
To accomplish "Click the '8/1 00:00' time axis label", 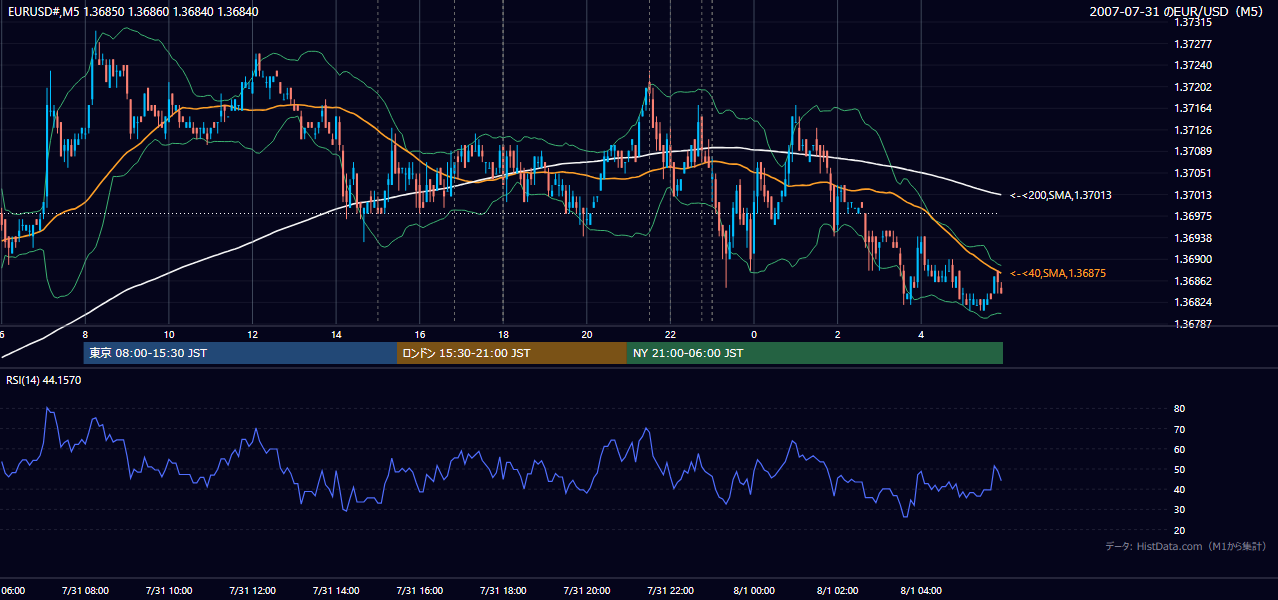I will point(754,590).
